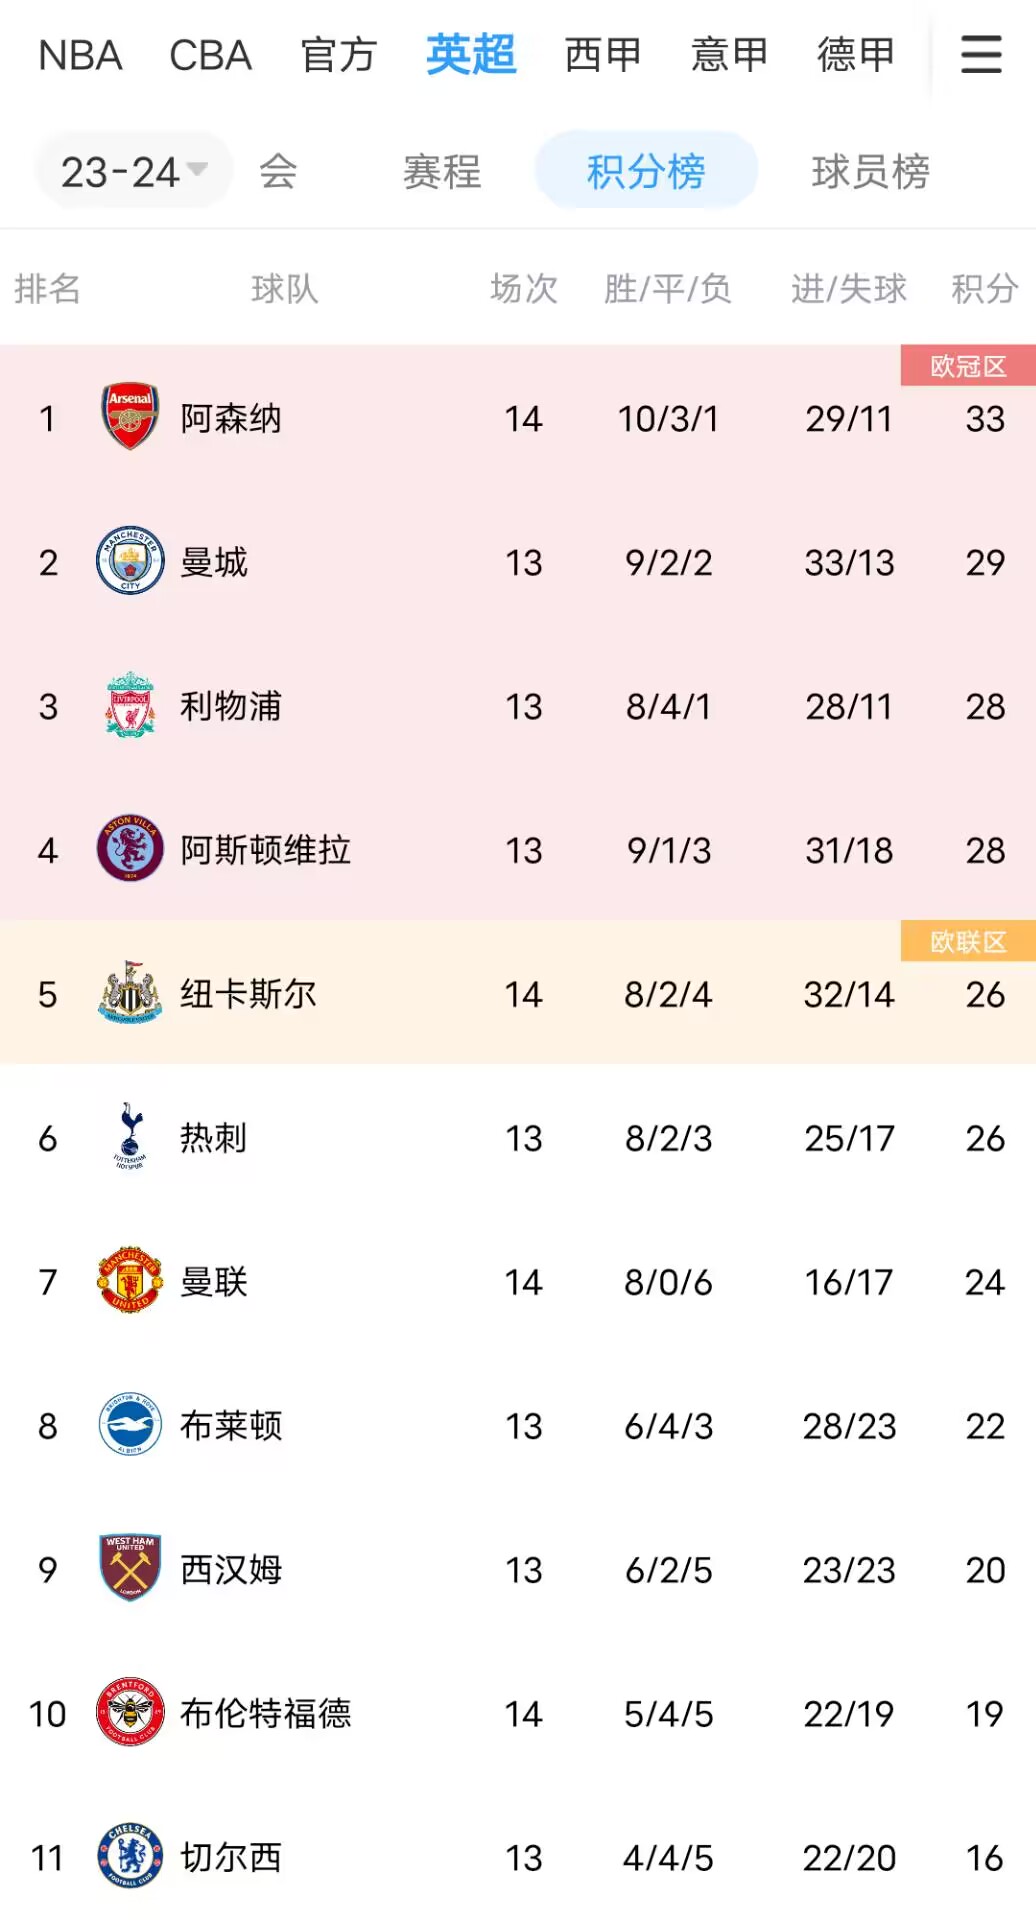This screenshot has width=1036, height=1920.
Task: Open the 赛程 schedule tab
Action: [442, 171]
